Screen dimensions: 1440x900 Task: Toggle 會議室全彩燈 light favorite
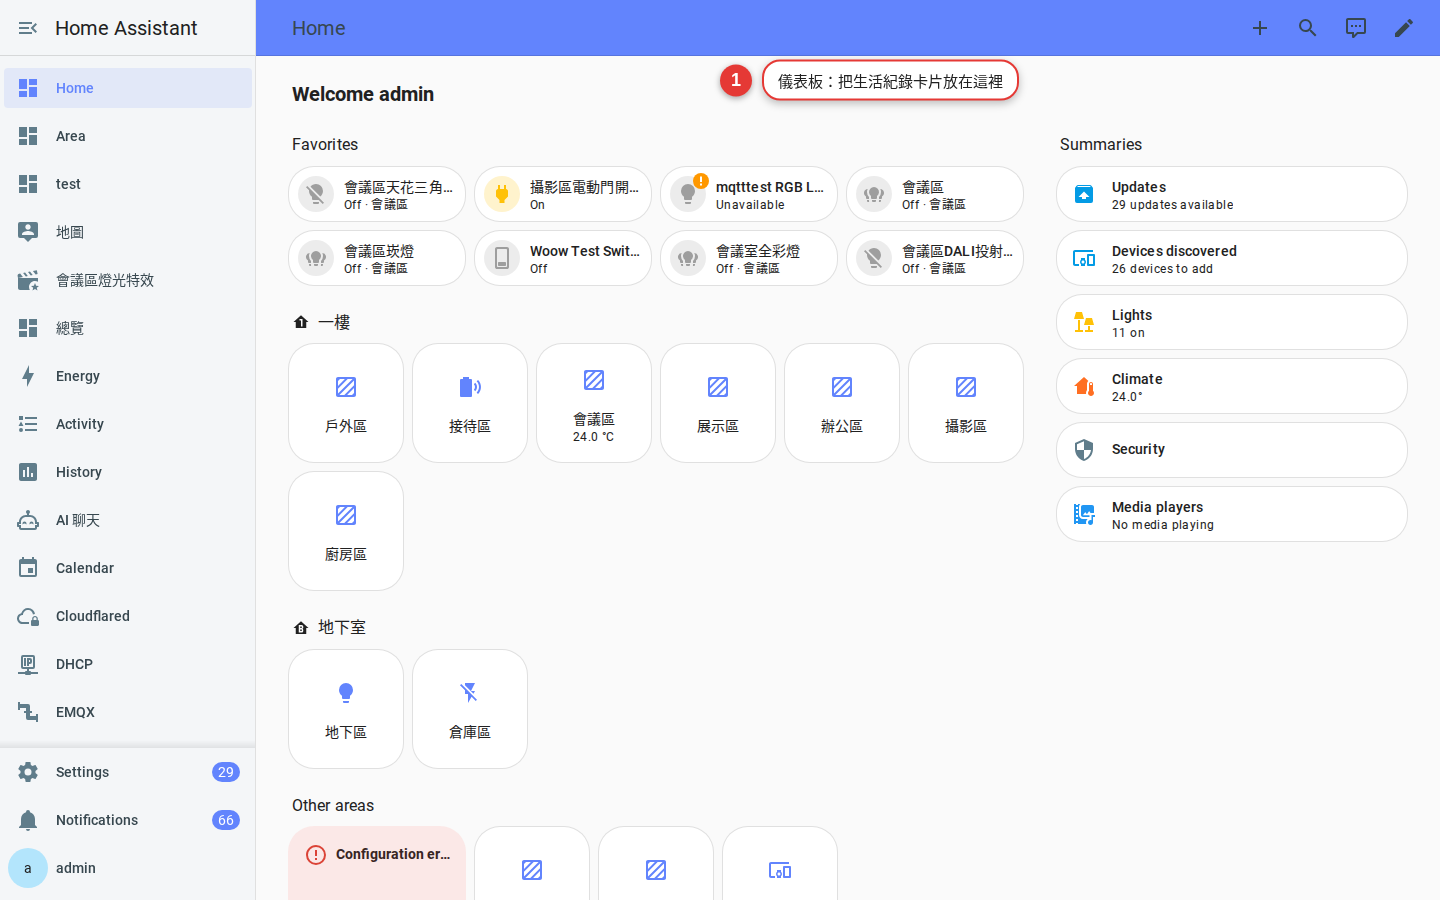click(688, 258)
